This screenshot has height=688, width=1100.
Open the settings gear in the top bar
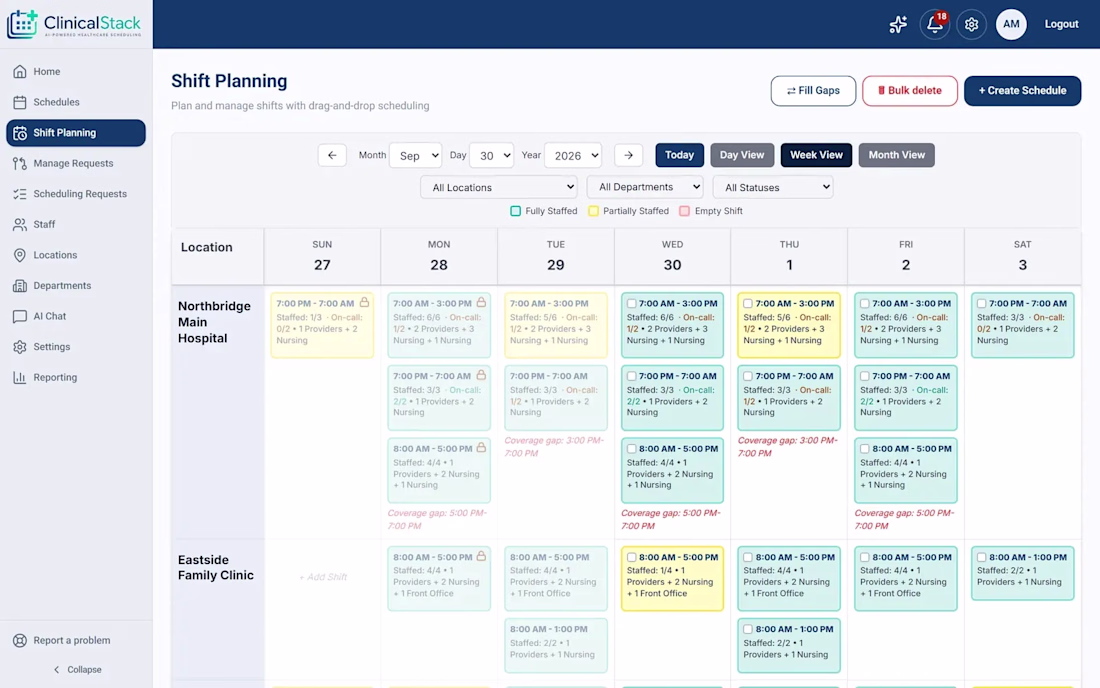[x=972, y=25]
